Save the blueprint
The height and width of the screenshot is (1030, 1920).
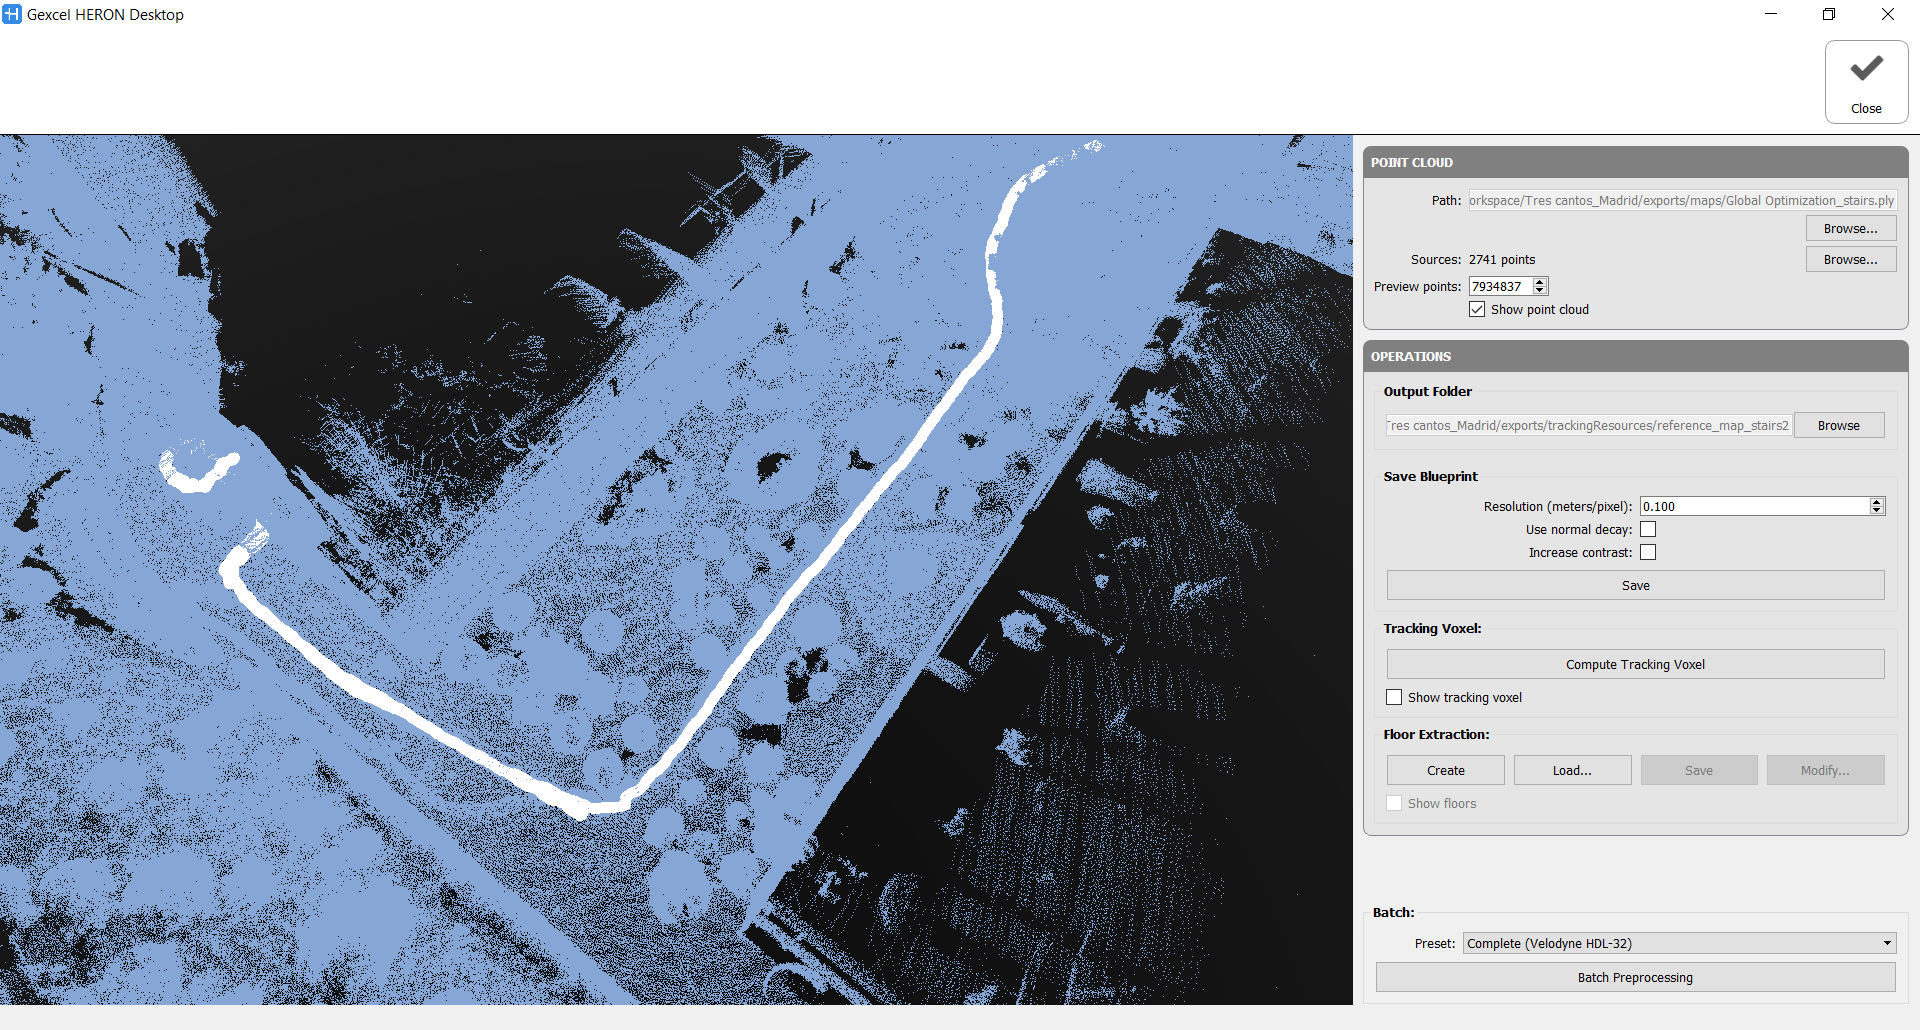tap(1635, 585)
